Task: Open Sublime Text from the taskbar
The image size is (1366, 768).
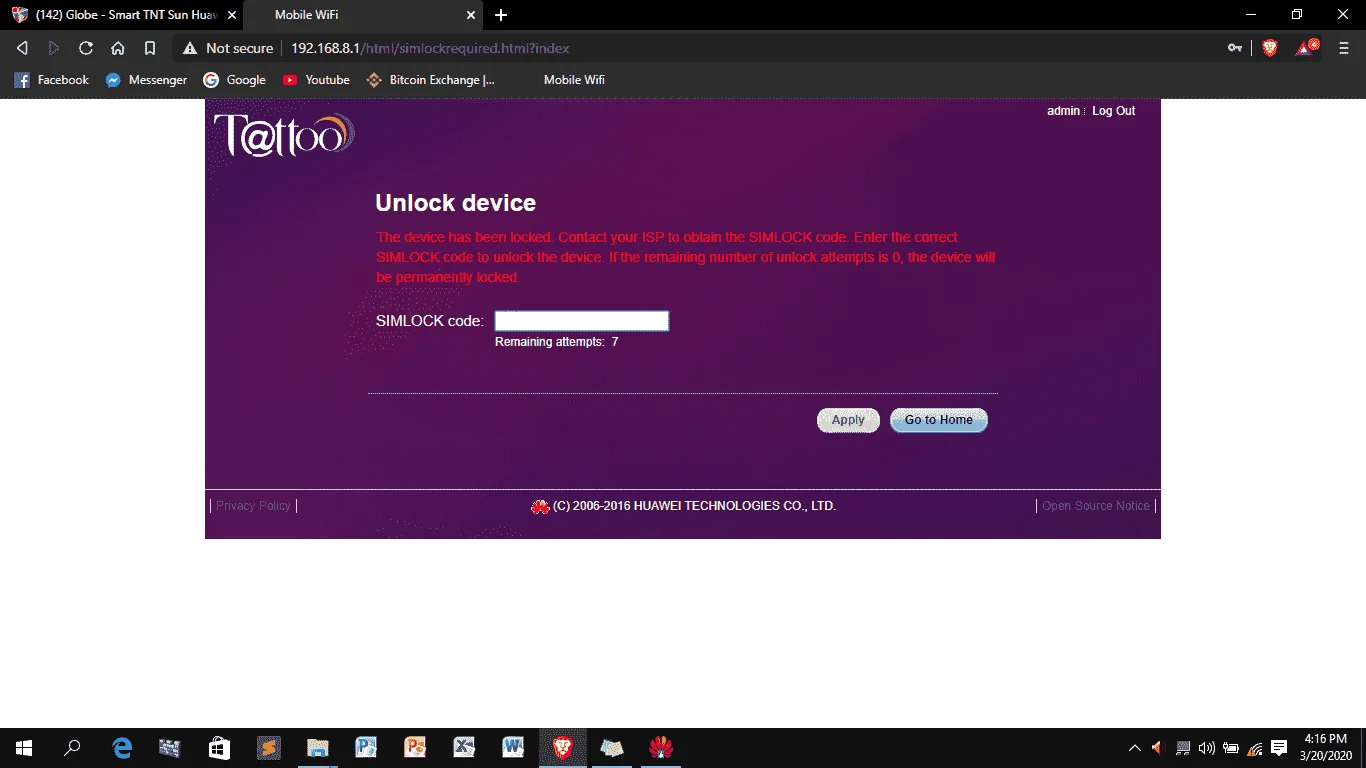Action: click(x=268, y=748)
